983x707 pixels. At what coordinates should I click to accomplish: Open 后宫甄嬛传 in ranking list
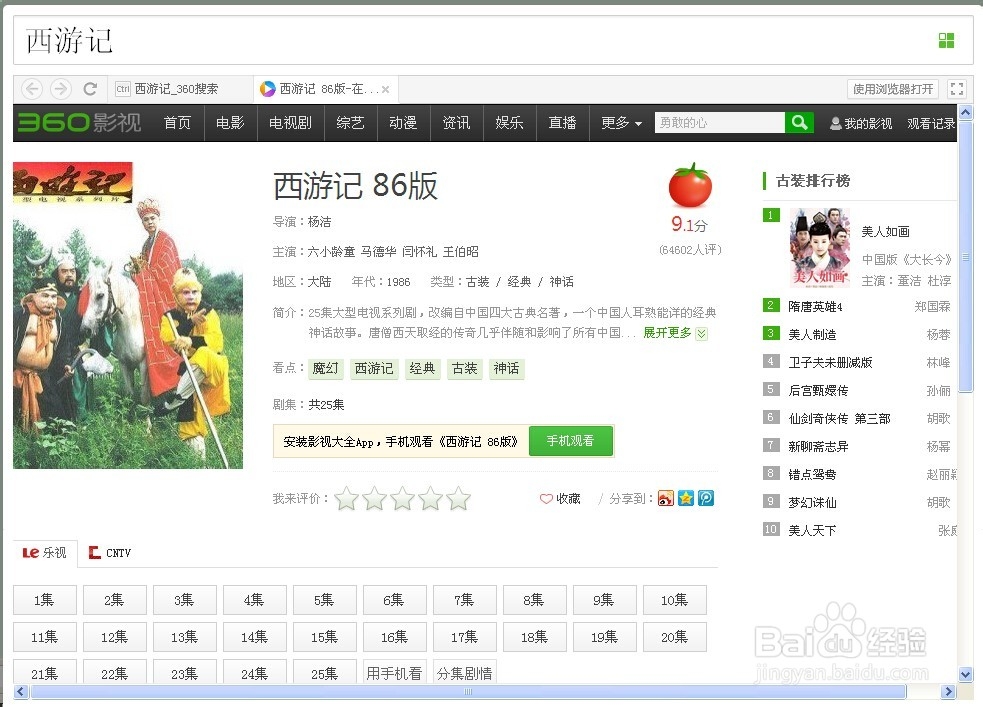(819, 390)
